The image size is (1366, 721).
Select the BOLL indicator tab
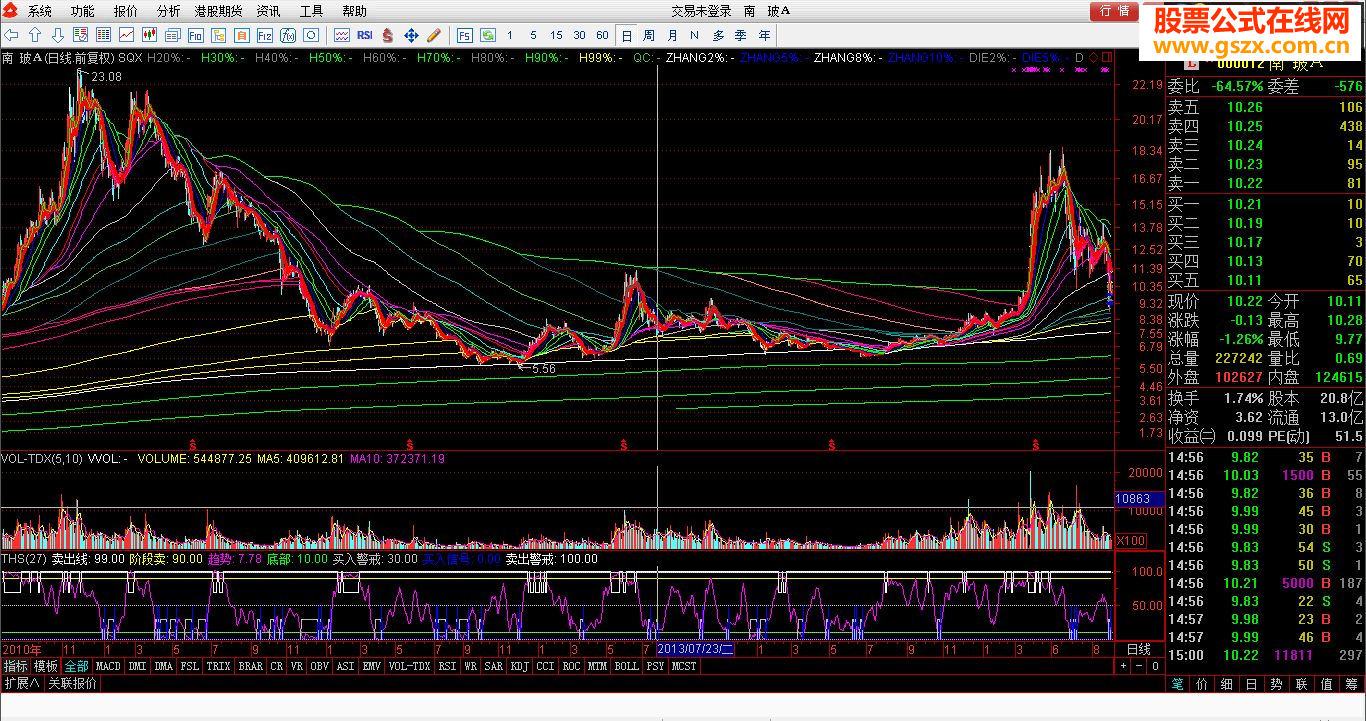tap(626, 666)
